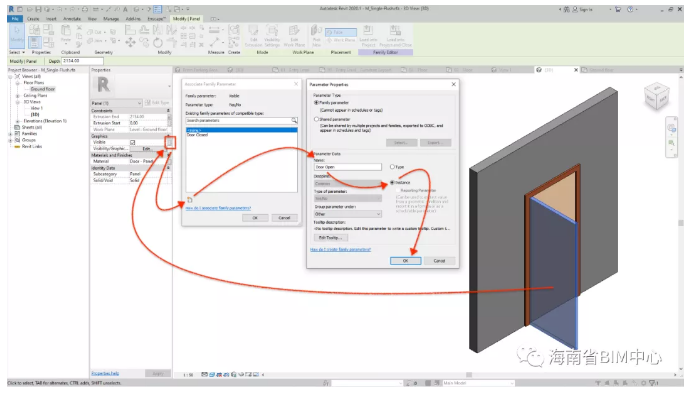Viewport: 691px width, 393px height.
Task: Click the Edit Tooltip button
Action: coord(331,237)
